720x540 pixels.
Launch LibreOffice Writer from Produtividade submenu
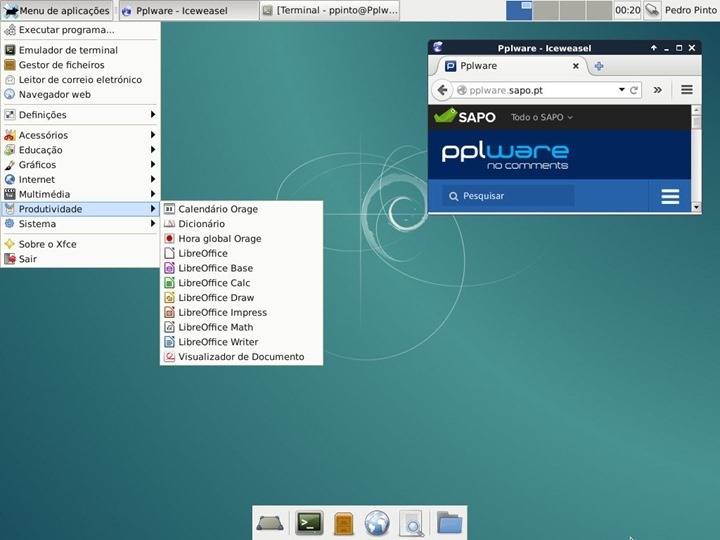tap(218, 342)
